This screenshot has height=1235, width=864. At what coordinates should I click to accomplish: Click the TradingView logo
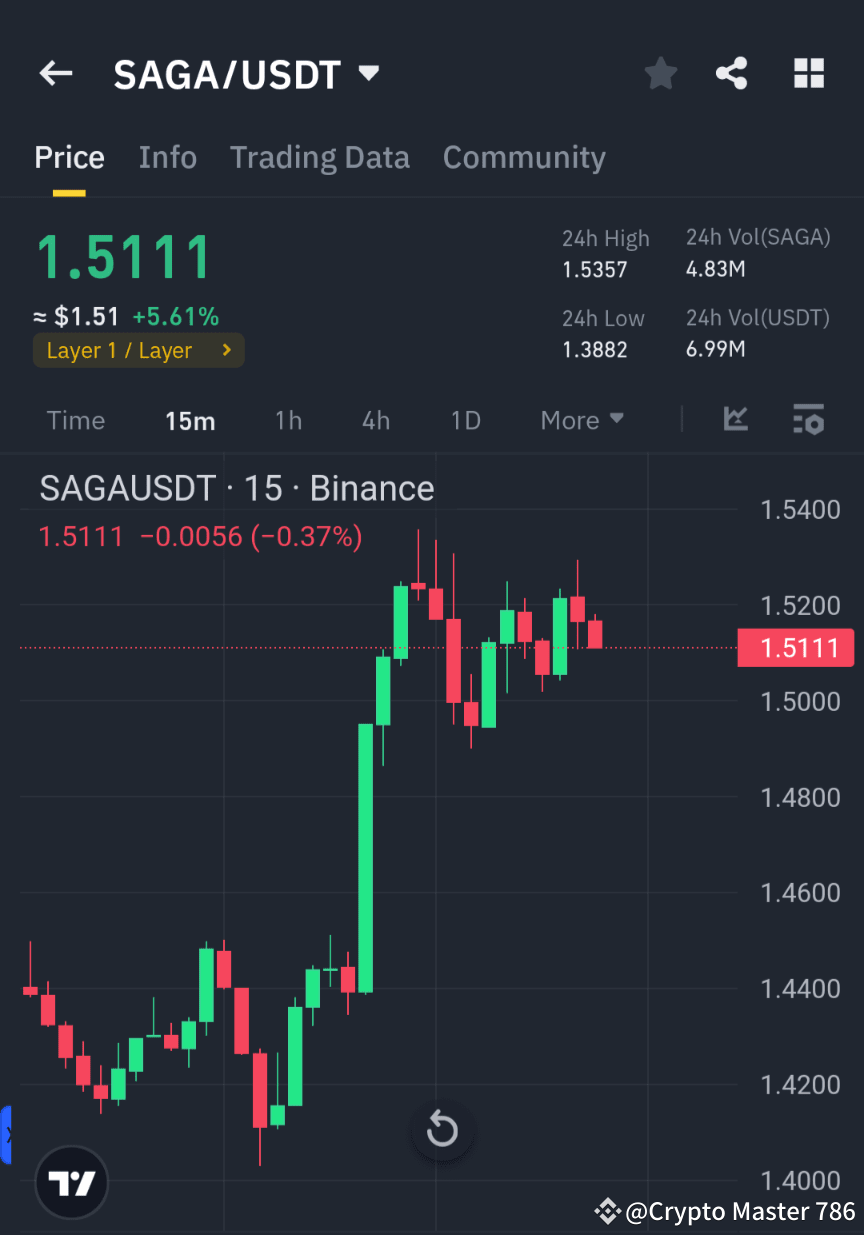pos(70,1182)
